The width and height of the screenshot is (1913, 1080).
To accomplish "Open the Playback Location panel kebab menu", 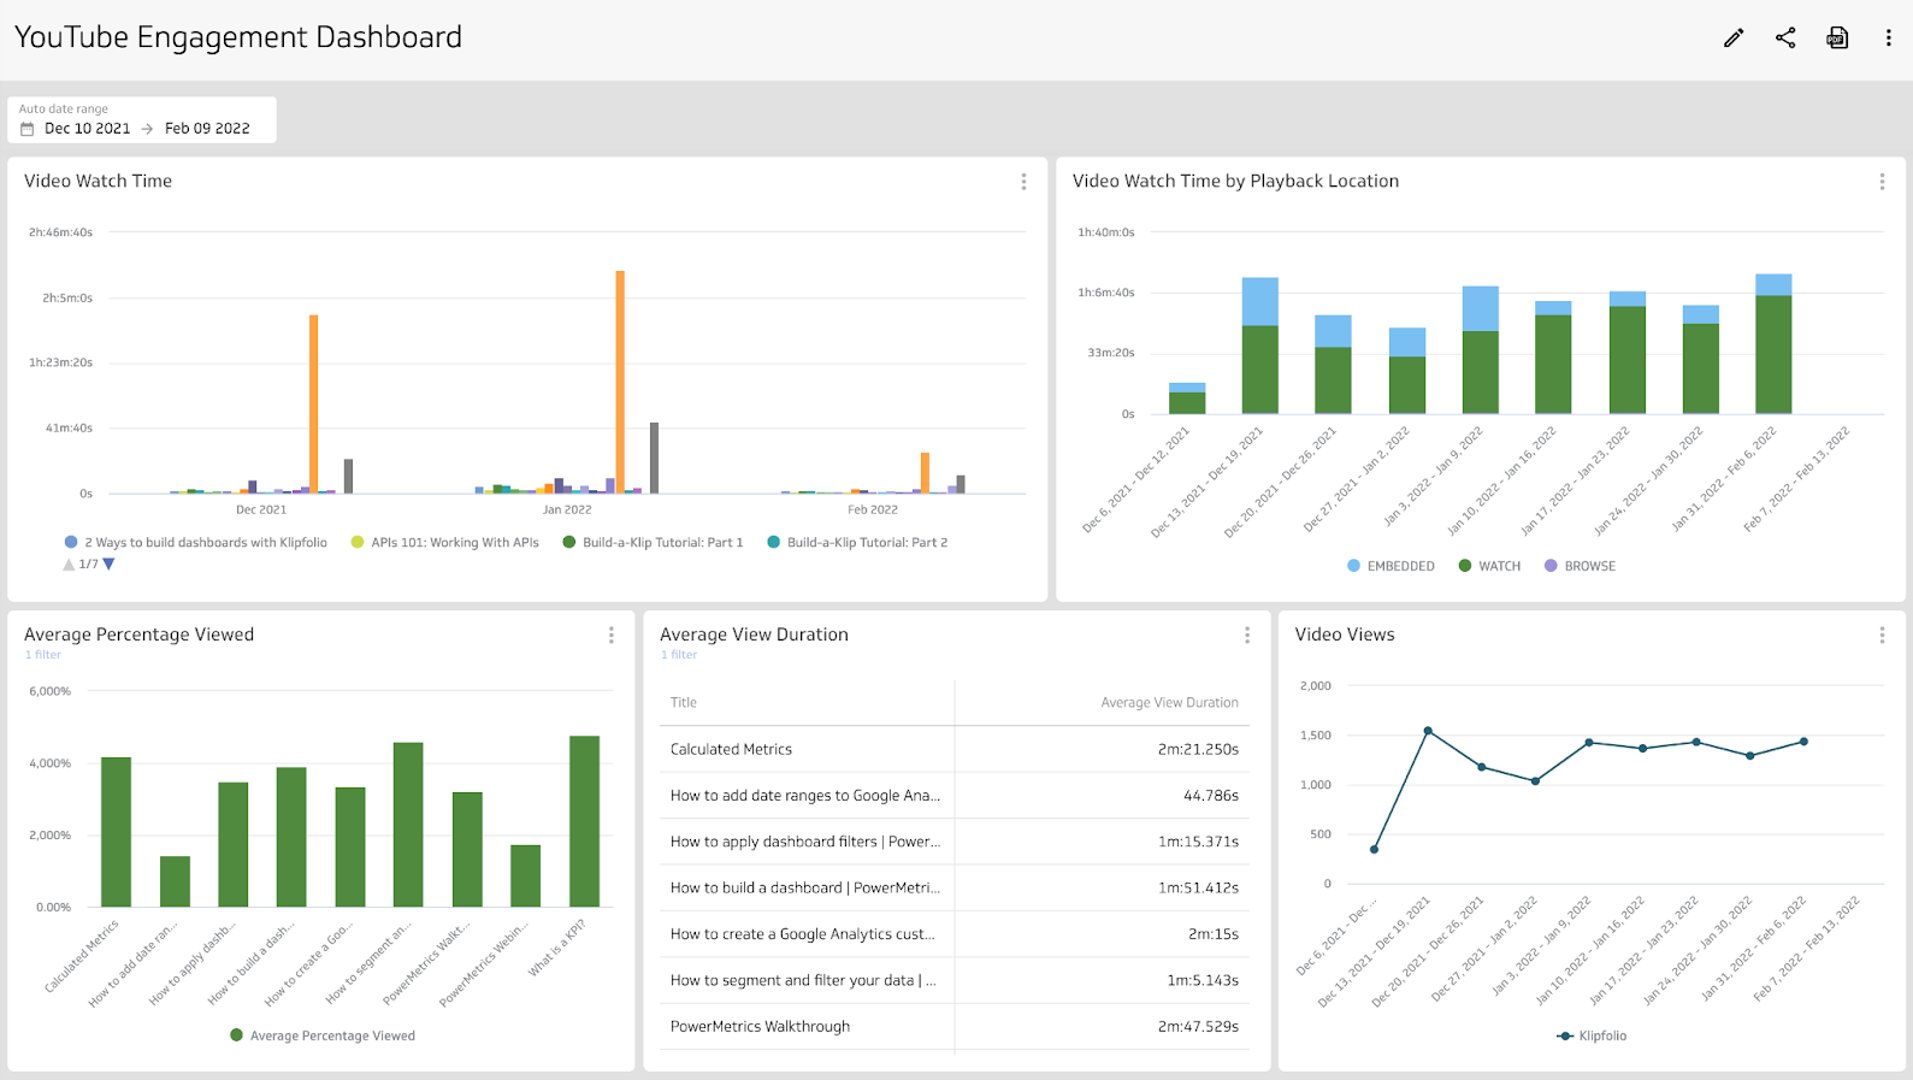I will 1882,181.
